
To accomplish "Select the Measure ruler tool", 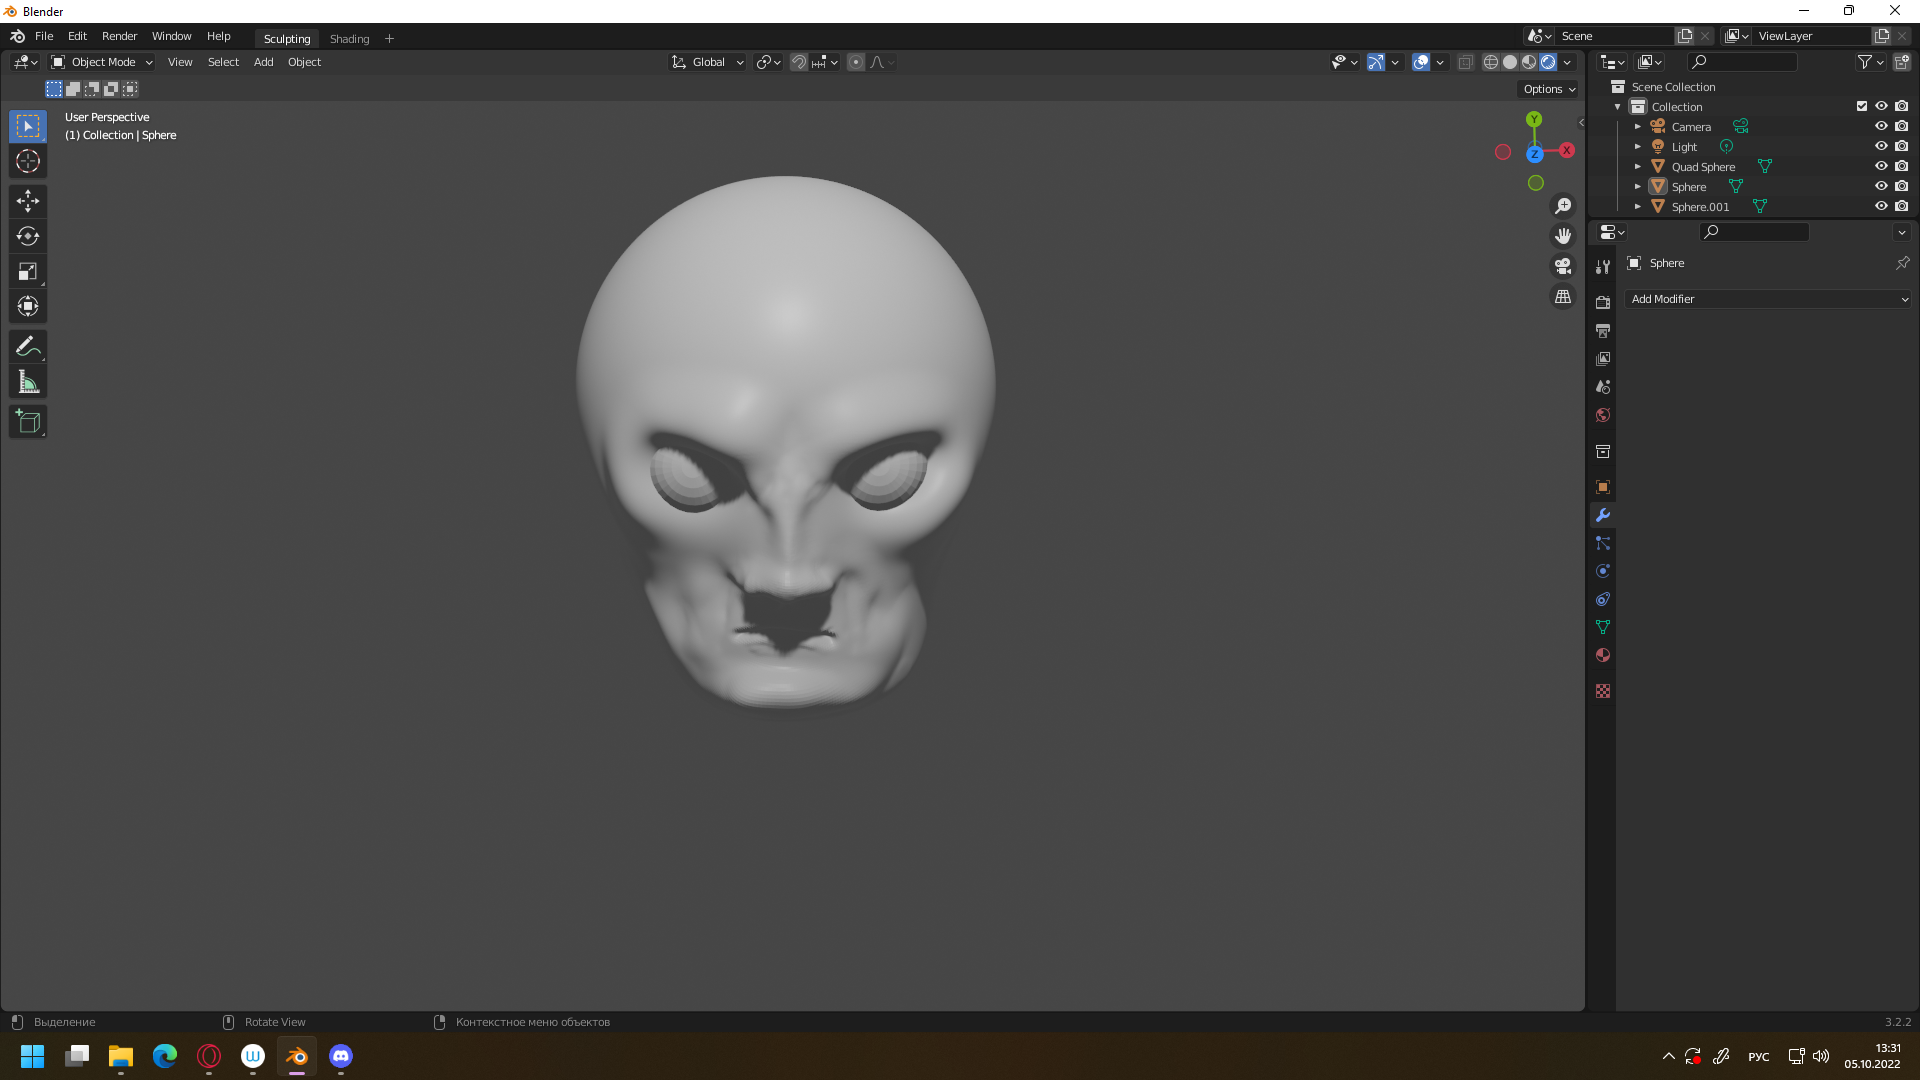I will pos(28,382).
